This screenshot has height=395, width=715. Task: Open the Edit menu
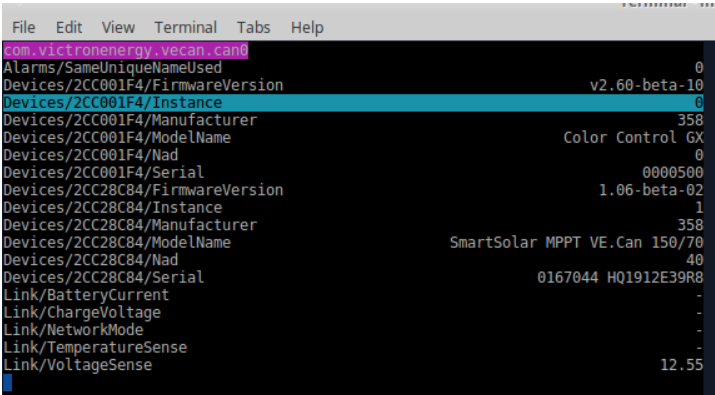(69, 27)
